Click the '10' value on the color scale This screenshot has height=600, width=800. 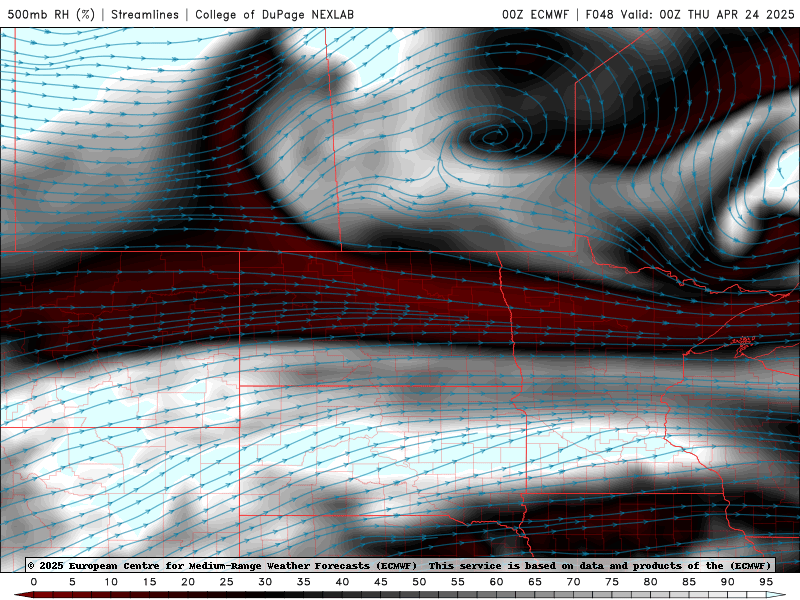tap(111, 582)
